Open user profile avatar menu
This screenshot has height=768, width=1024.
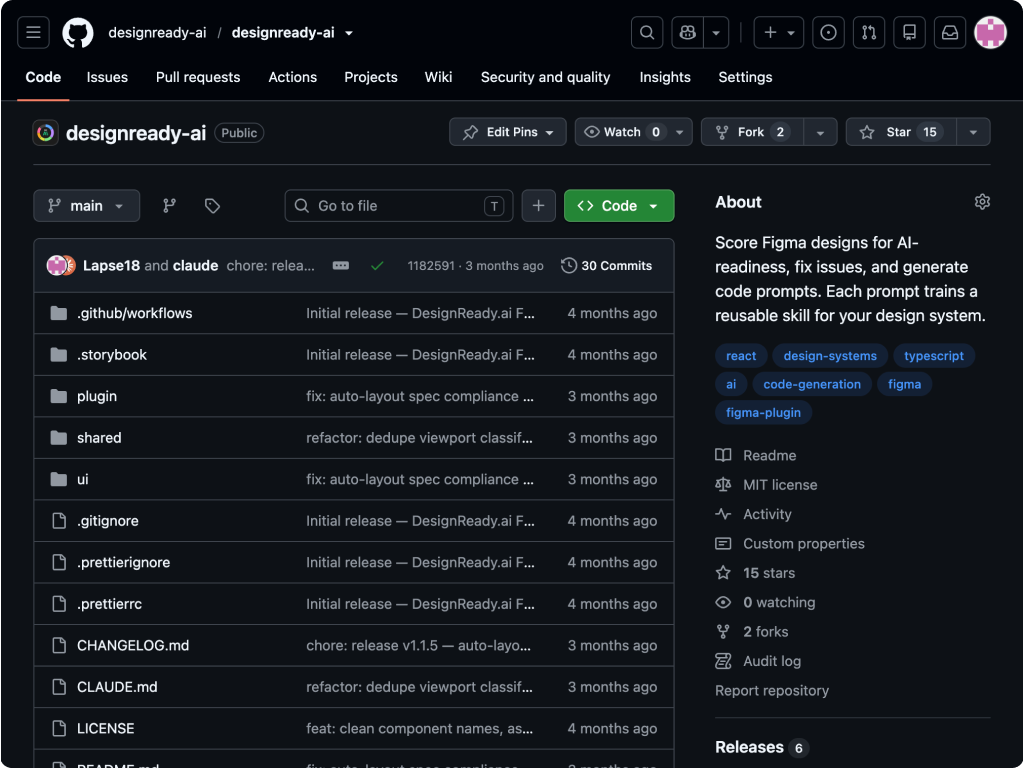click(x=990, y=33)
